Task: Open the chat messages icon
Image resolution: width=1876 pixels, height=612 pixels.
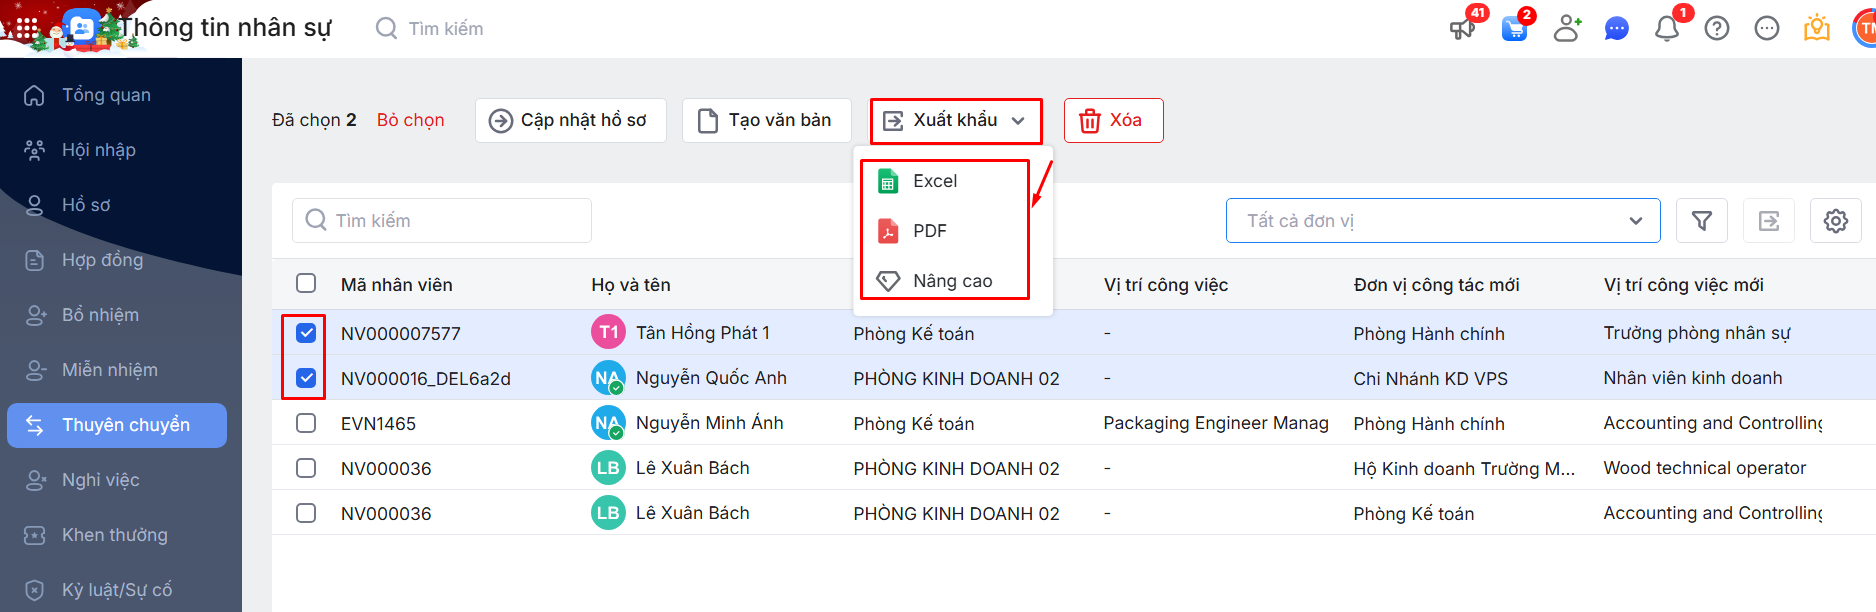Action: coord(1616,29)
